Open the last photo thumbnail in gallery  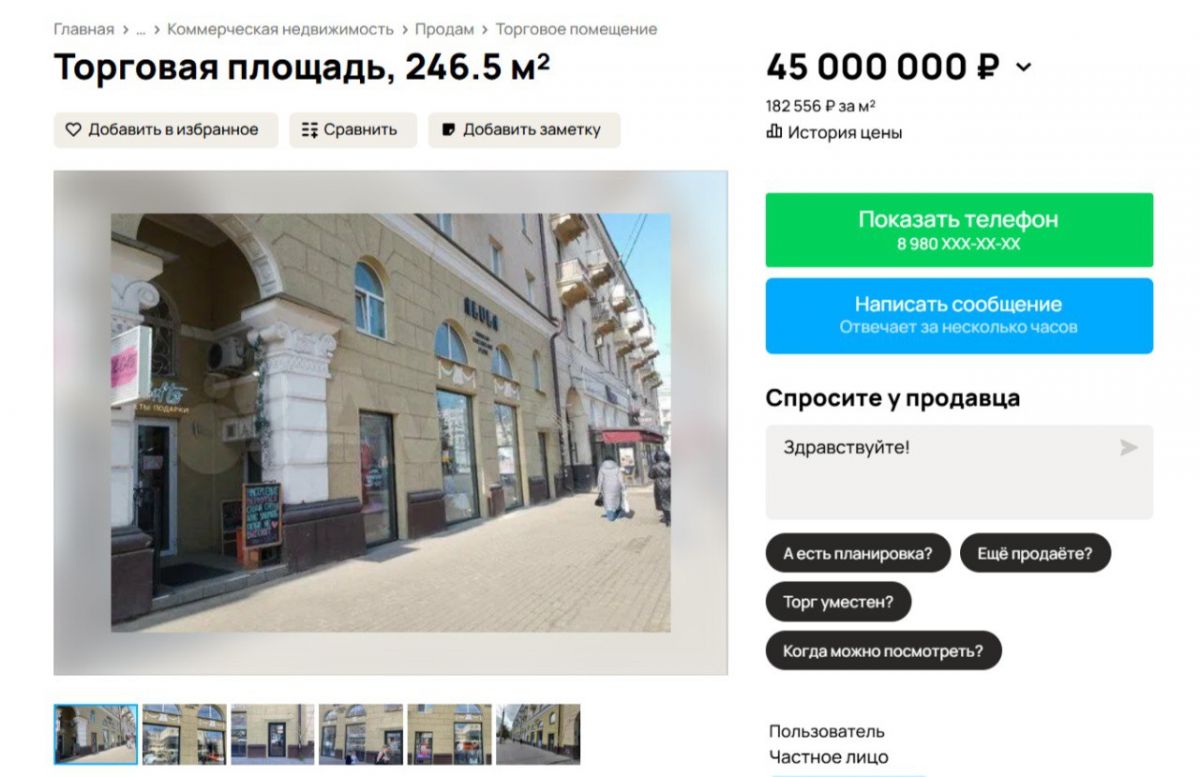538,735
